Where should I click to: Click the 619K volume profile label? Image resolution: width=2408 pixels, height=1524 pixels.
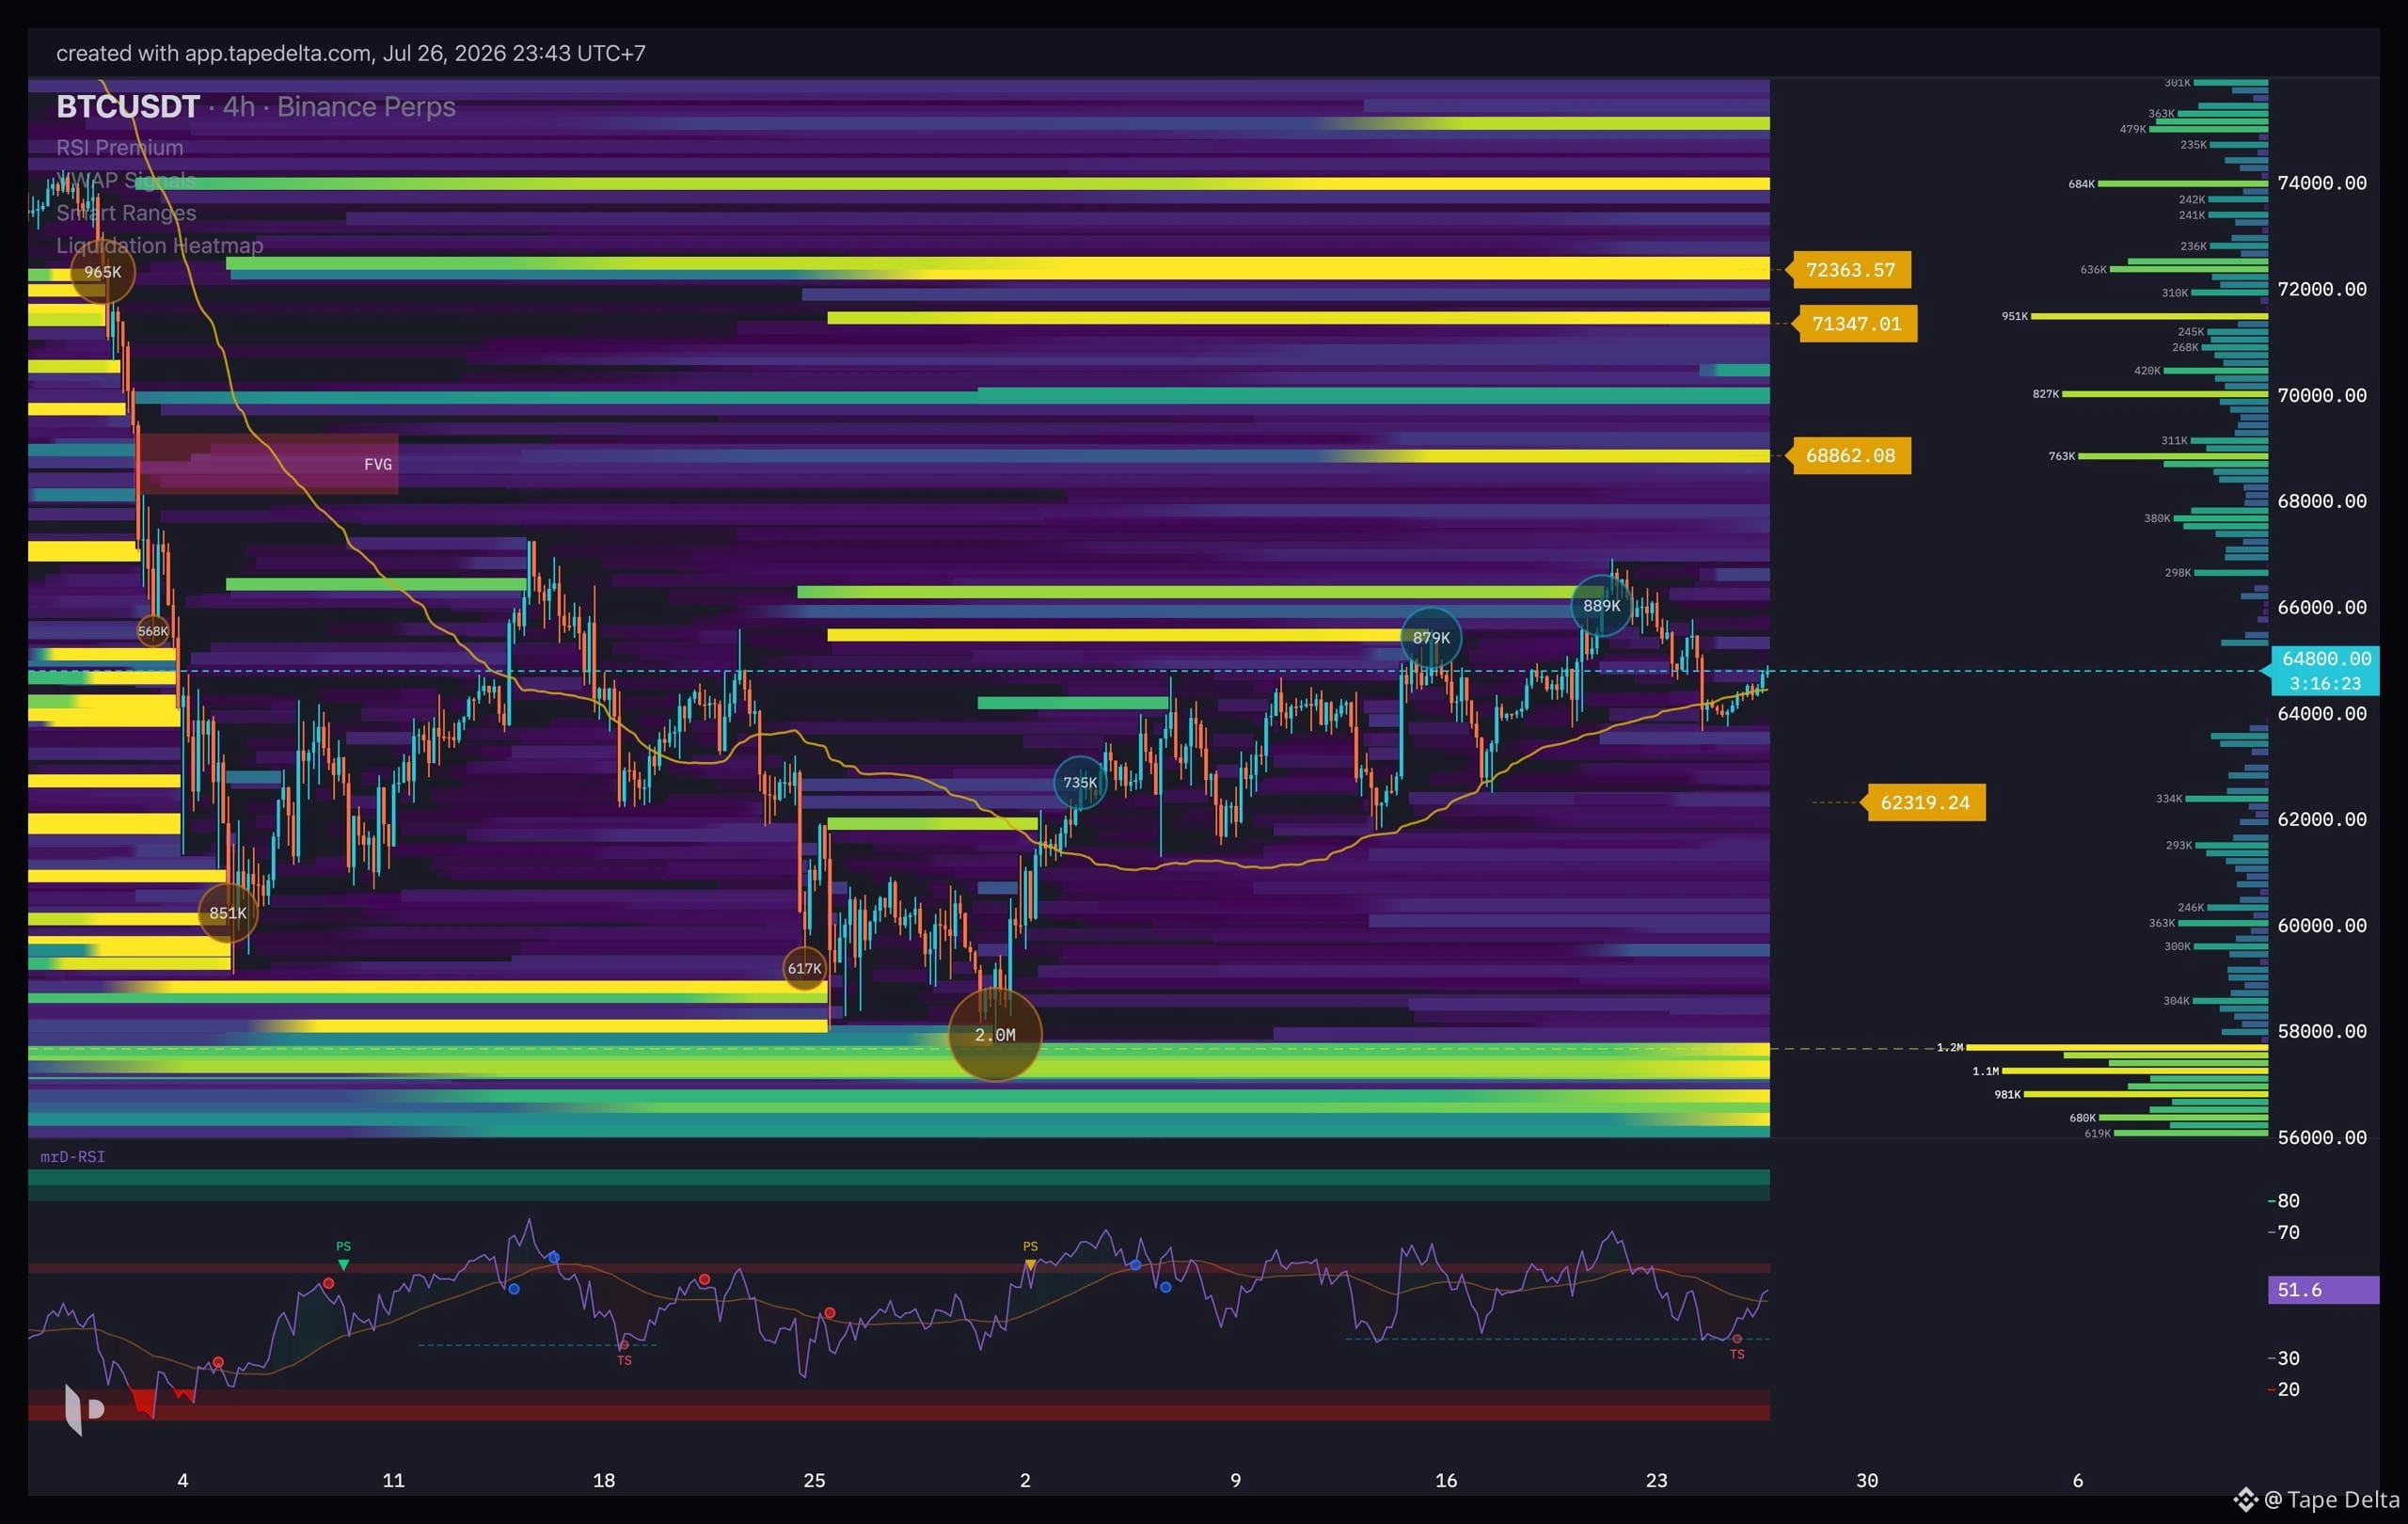tap(2098, 1133)
